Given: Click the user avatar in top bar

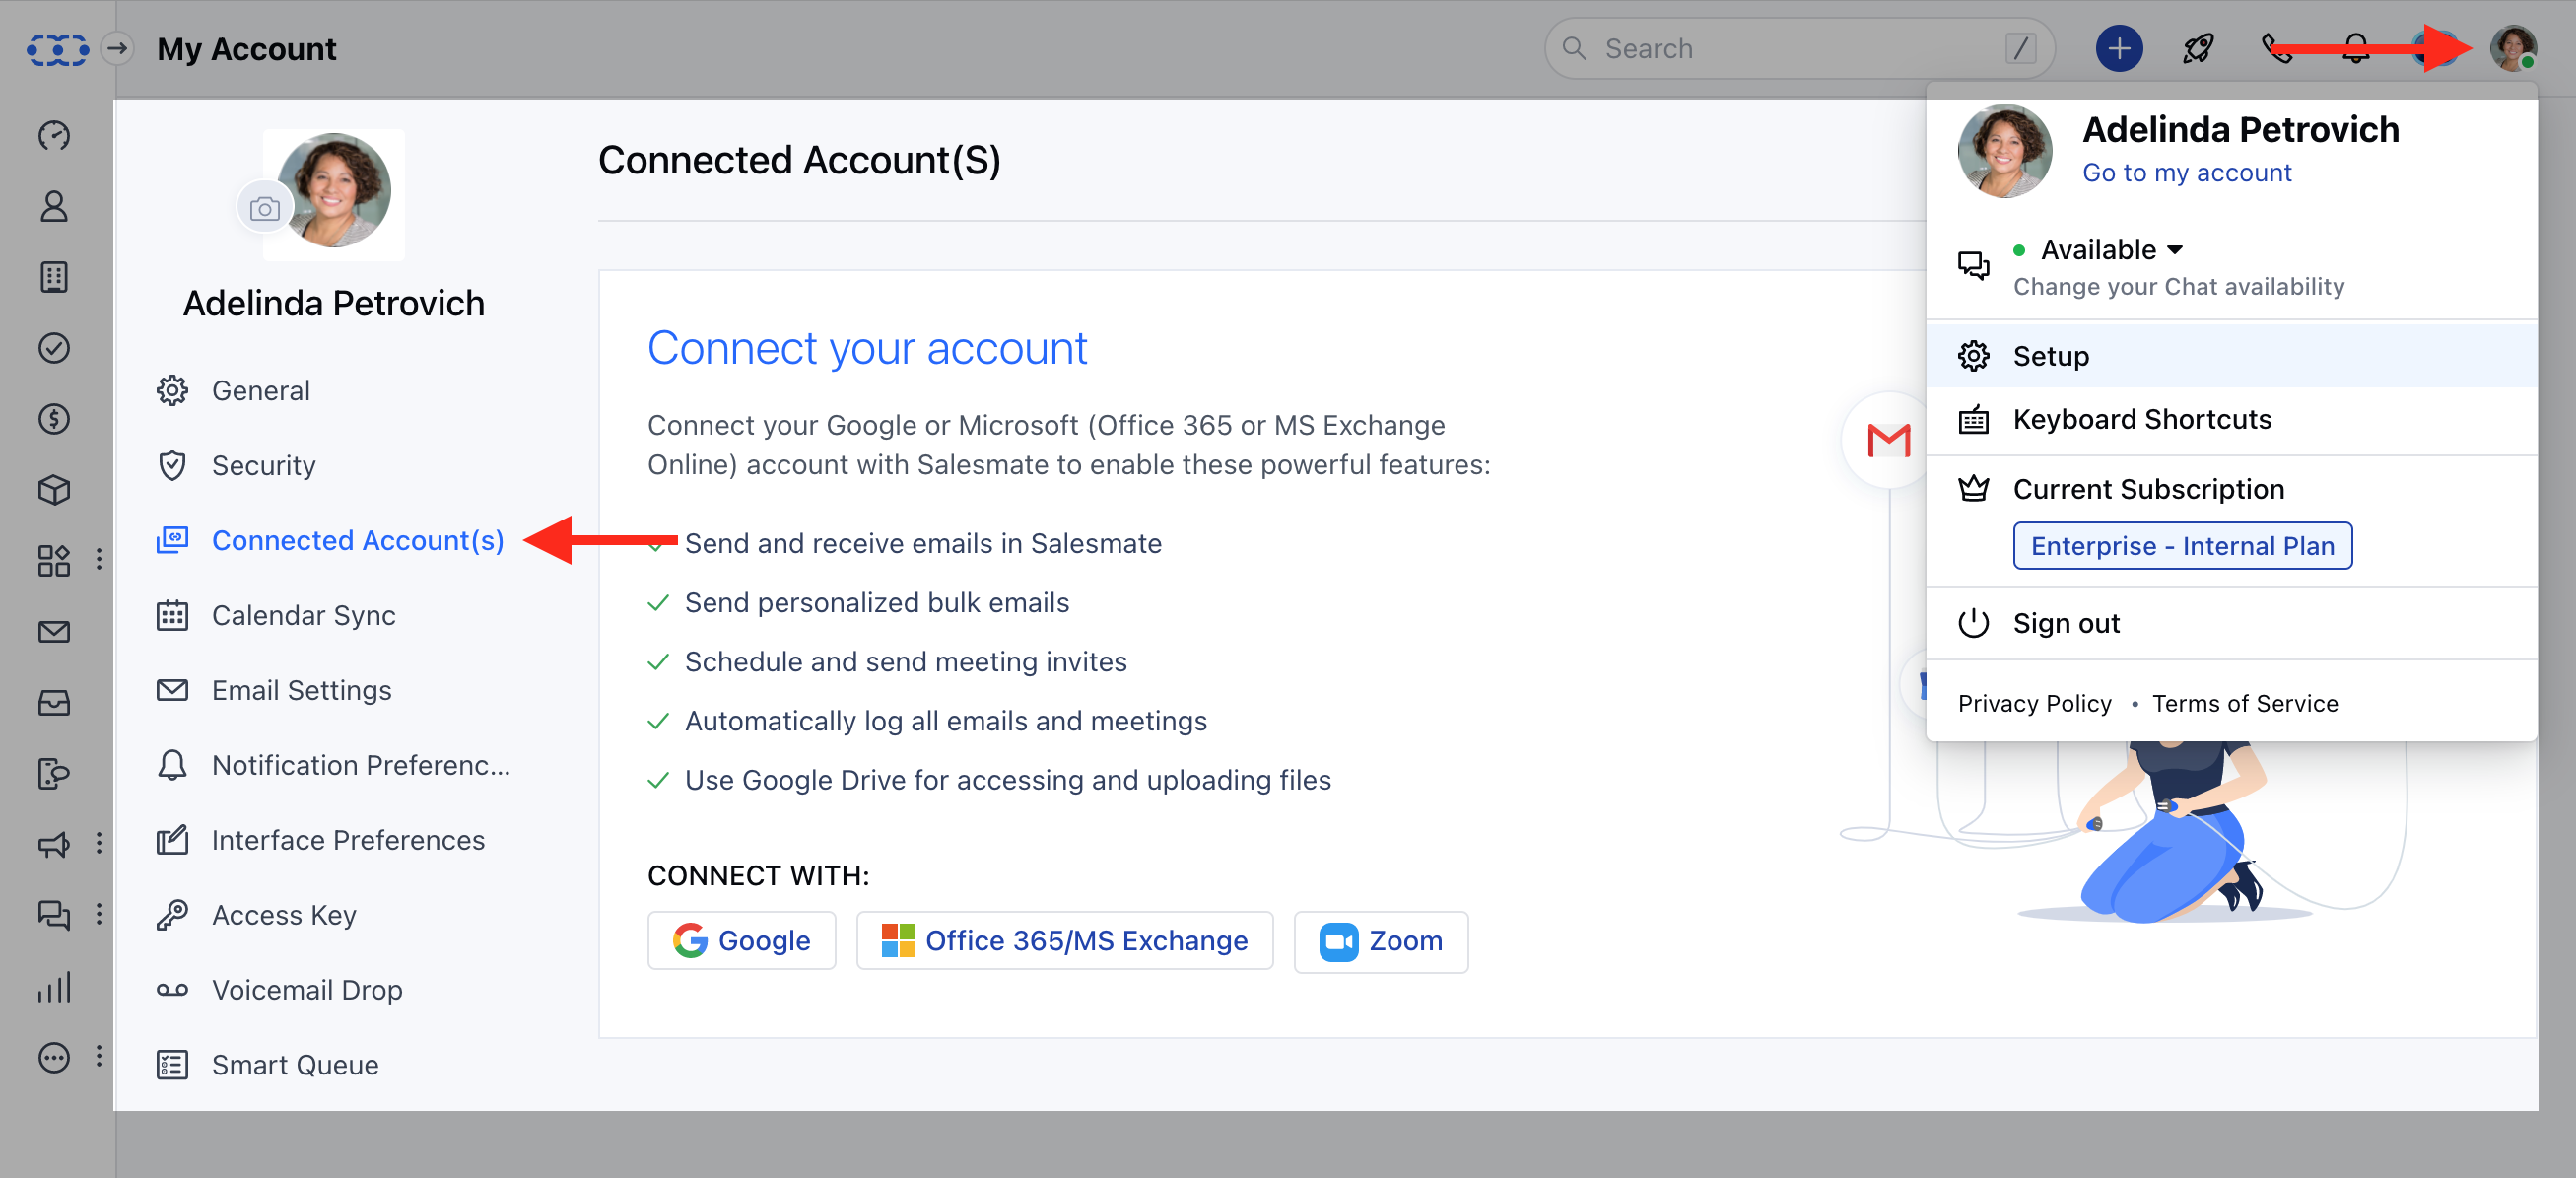Looking at the screenshot, I should (2513, 48).
